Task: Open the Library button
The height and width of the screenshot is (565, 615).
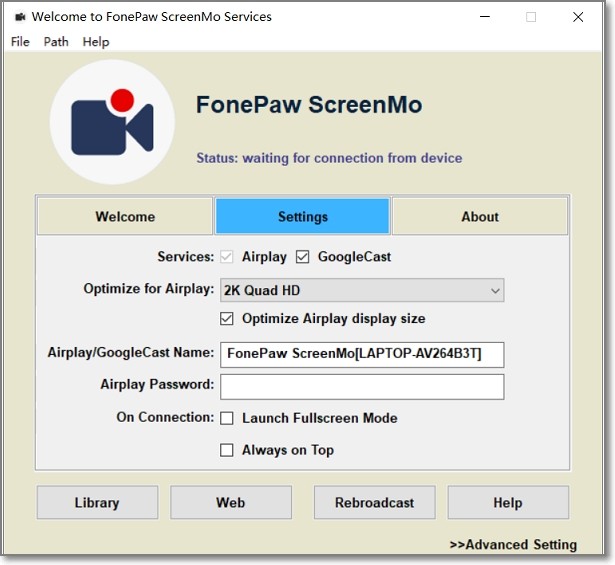Action: 97,502
